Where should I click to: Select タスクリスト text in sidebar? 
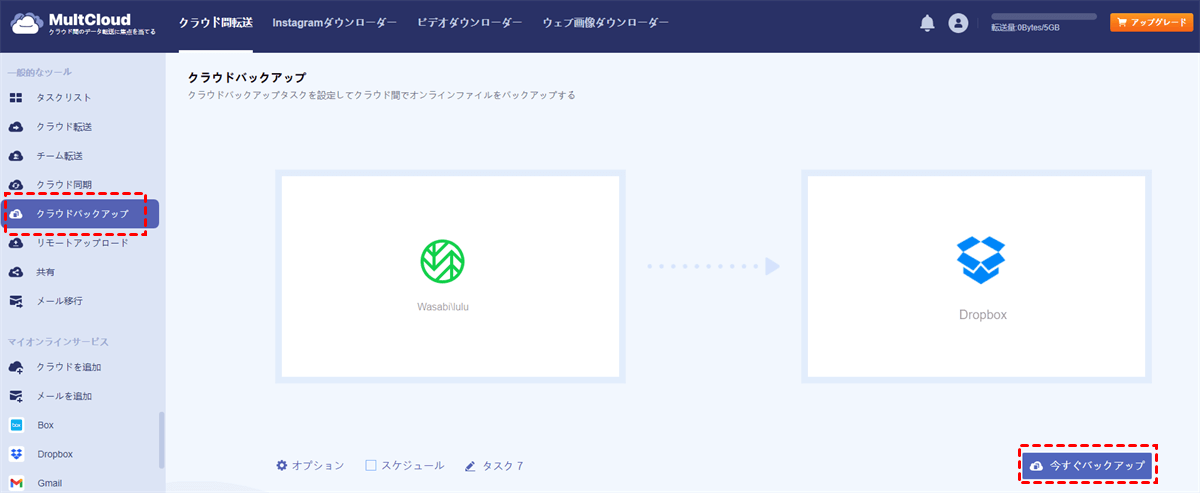[x=64, y=98]
